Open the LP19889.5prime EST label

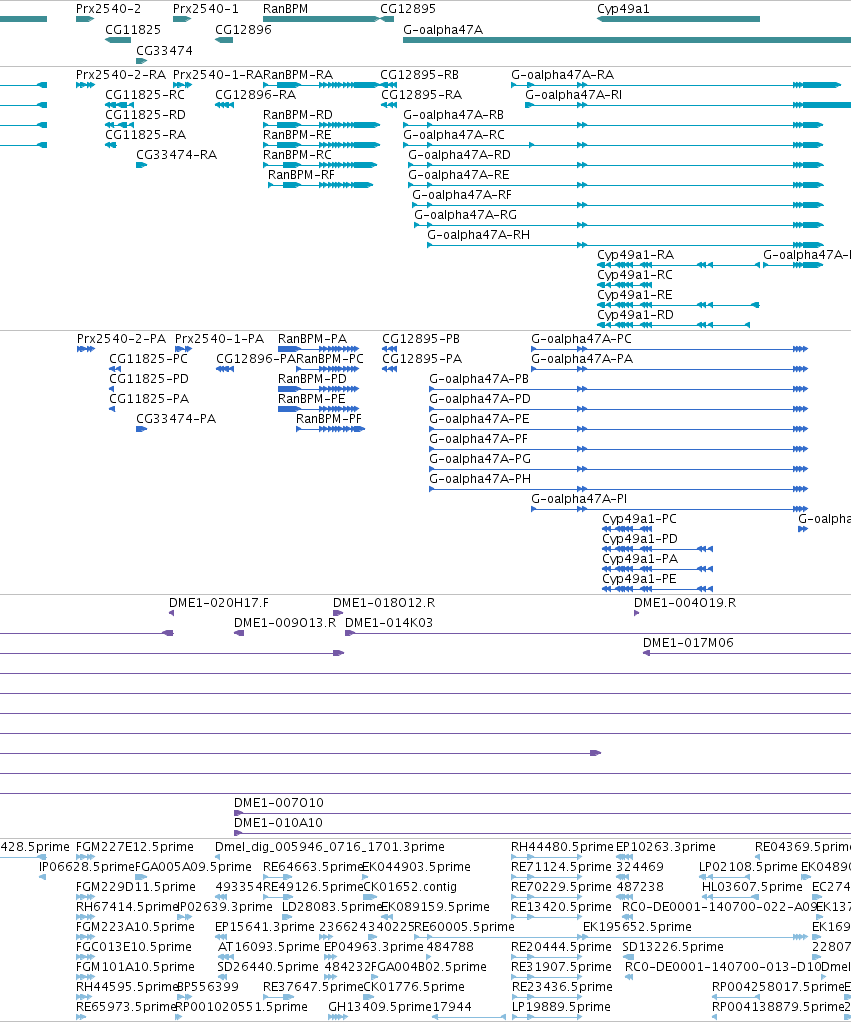pos(562,1007)
